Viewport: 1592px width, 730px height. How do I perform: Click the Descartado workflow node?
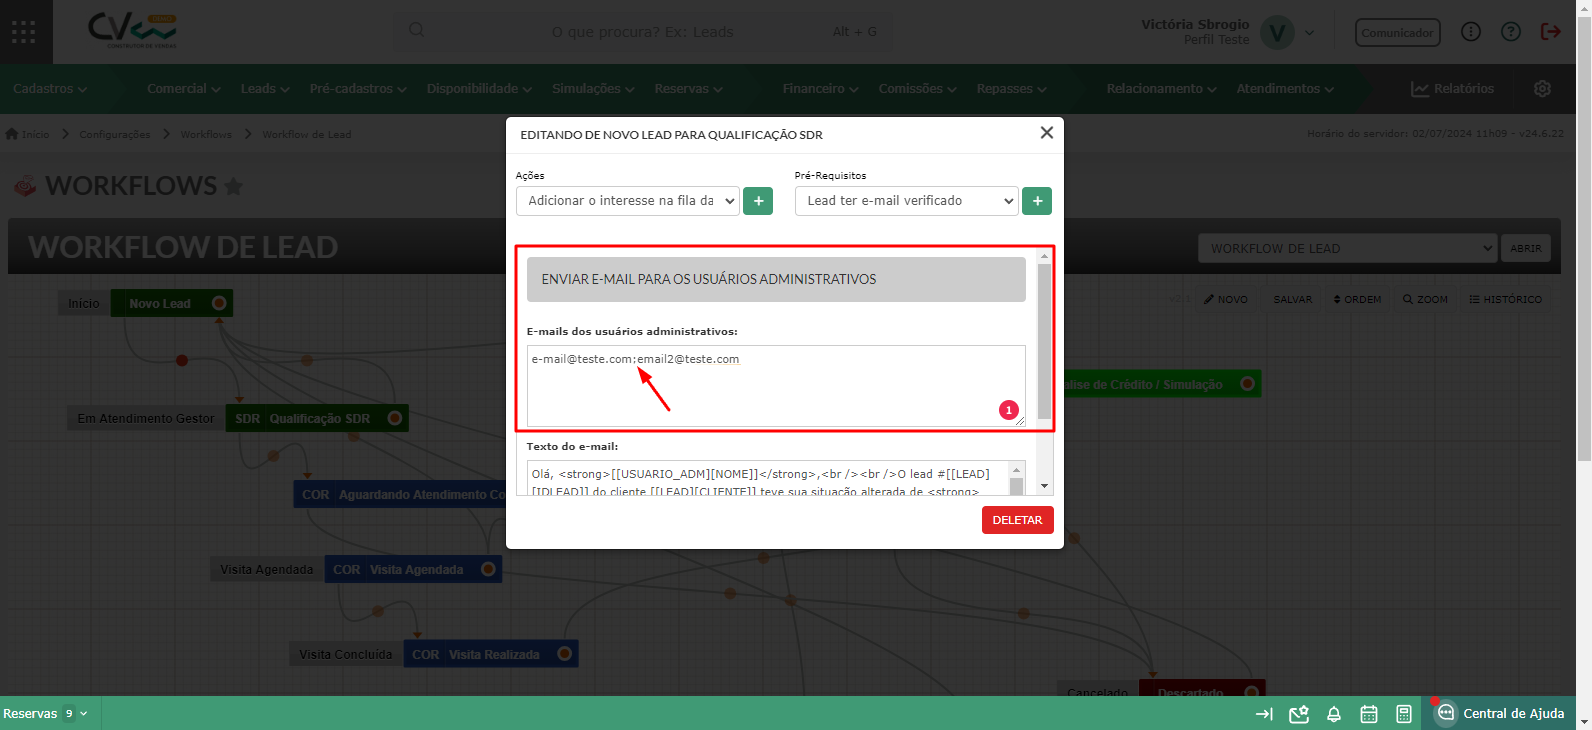[1203, 689]
